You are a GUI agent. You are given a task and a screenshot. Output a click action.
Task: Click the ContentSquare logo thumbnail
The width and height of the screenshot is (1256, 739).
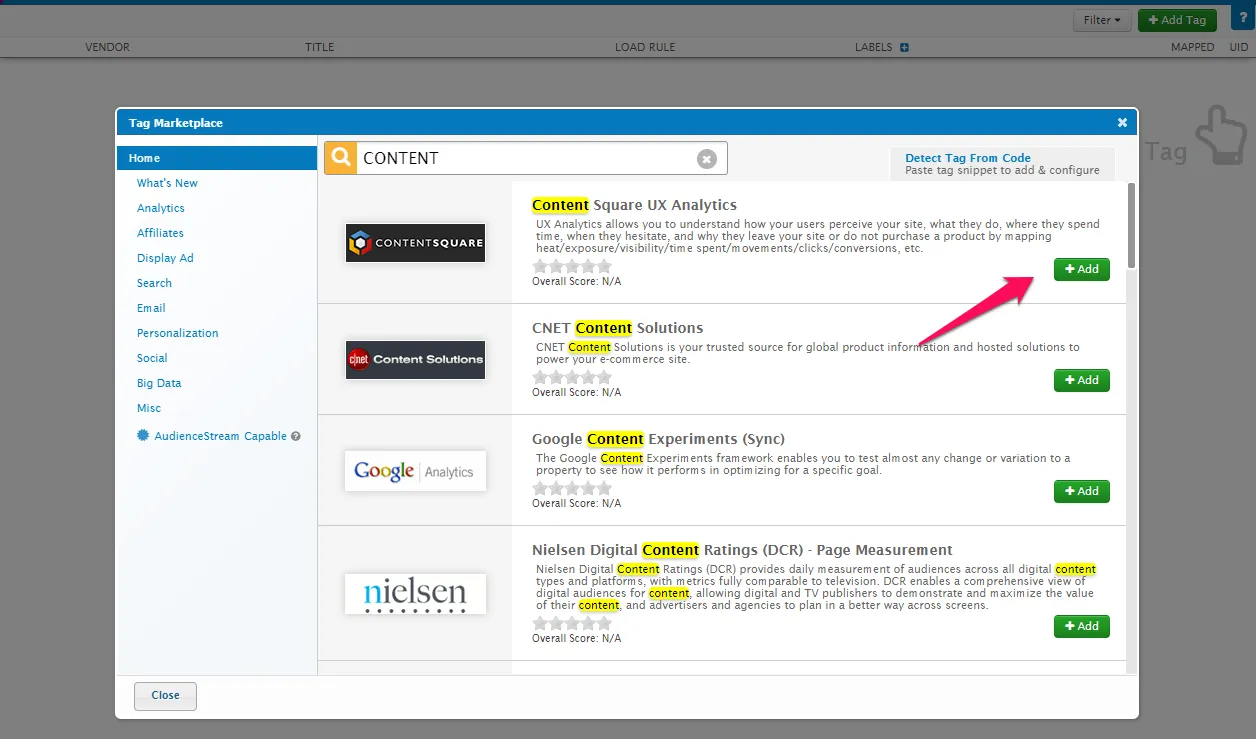click(415, 243)
